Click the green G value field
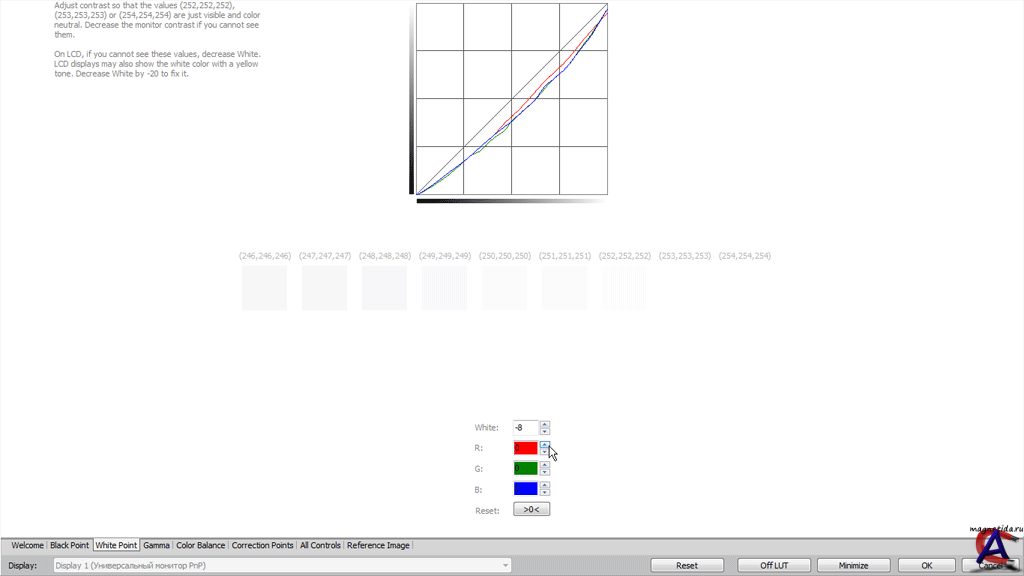Viewport: 1024px width, 576px height. point(525,468)
